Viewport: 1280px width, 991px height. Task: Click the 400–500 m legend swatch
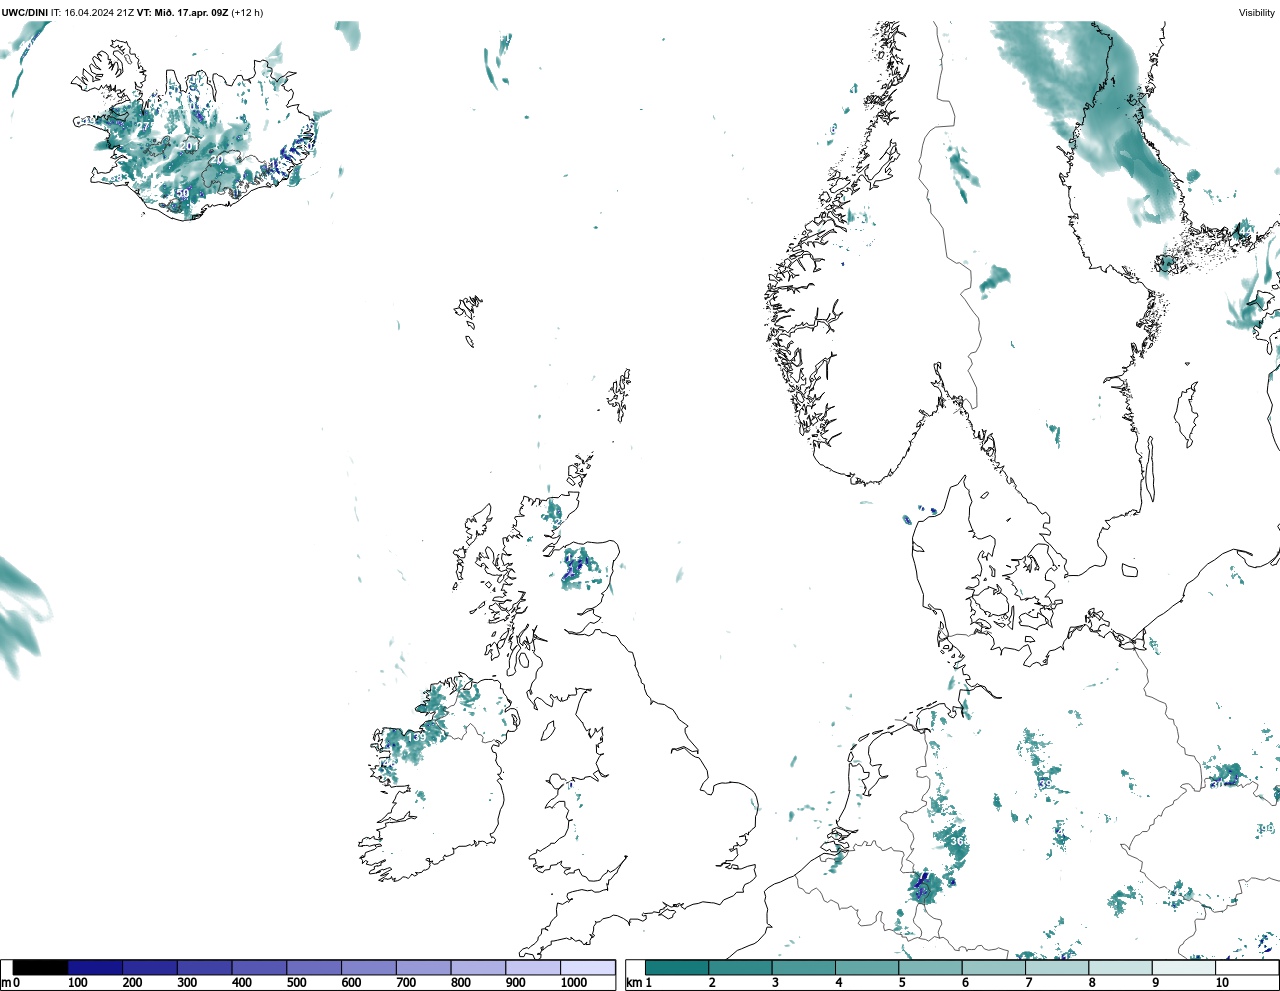click(x=259, y=968)
